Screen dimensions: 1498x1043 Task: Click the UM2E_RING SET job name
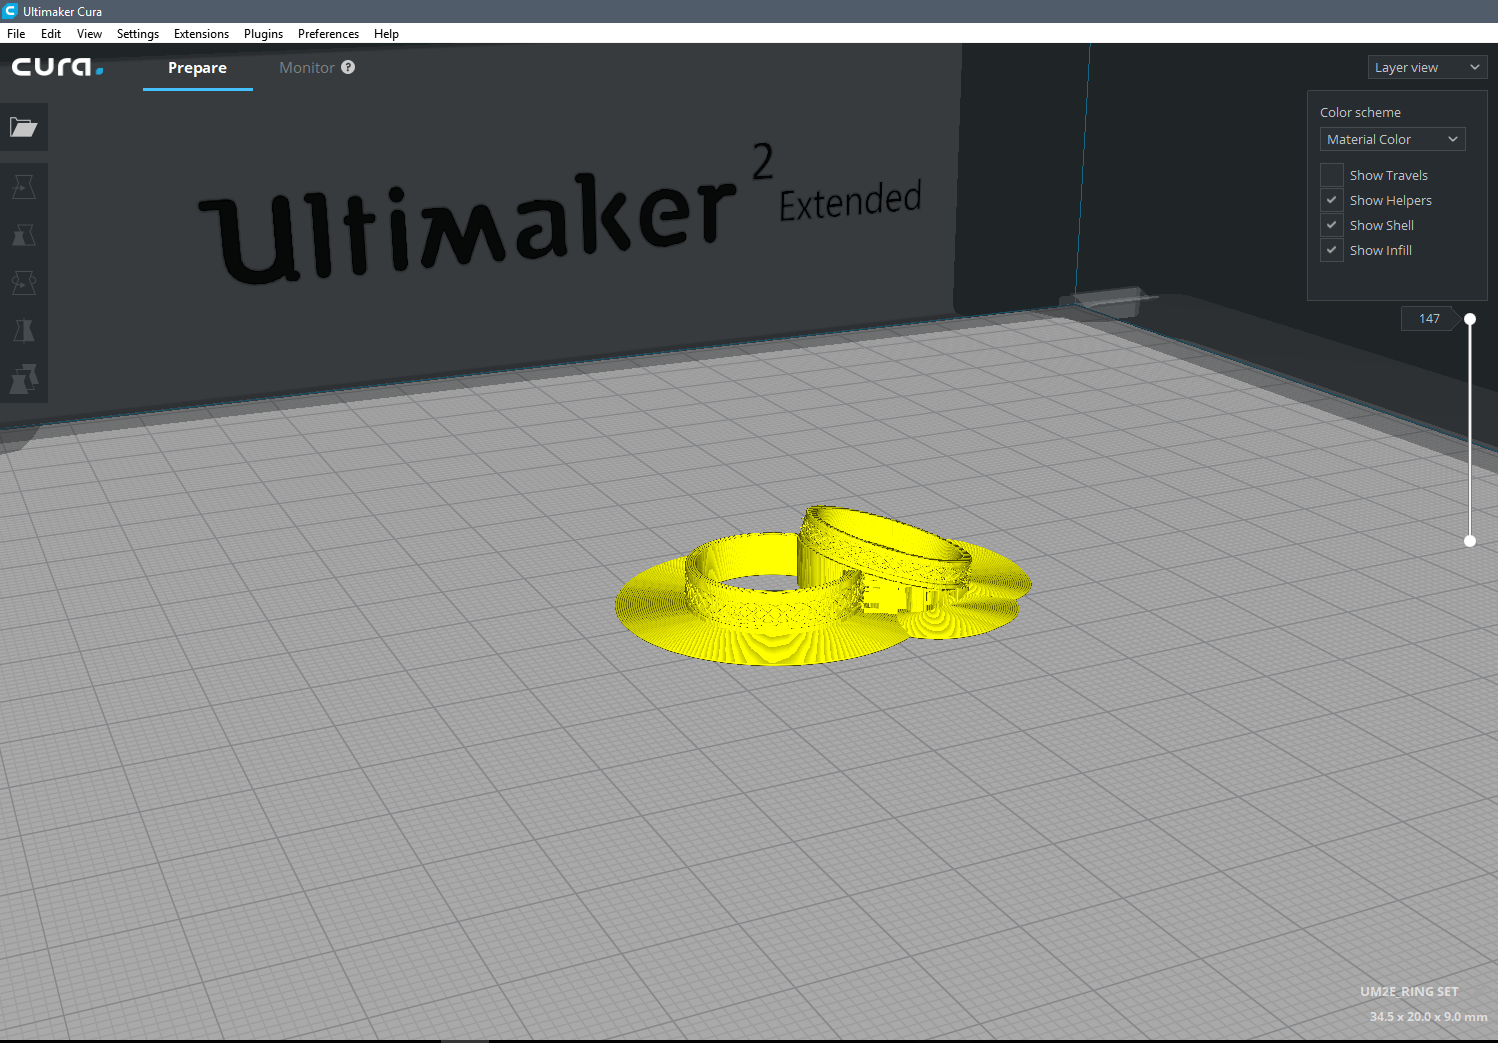point(1409,991)
